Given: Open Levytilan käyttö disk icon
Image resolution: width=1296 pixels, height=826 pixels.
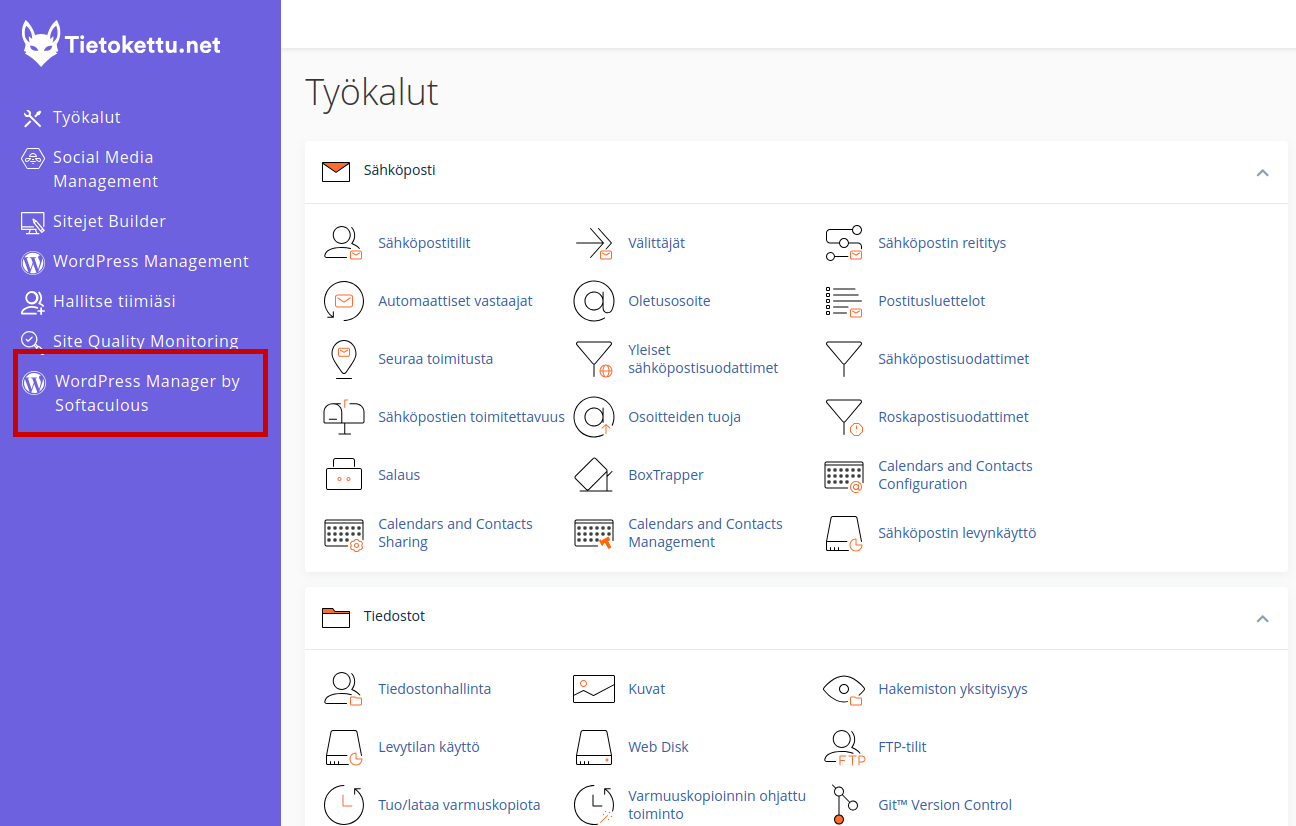Looking at the screenshot, I should point(343,747).
